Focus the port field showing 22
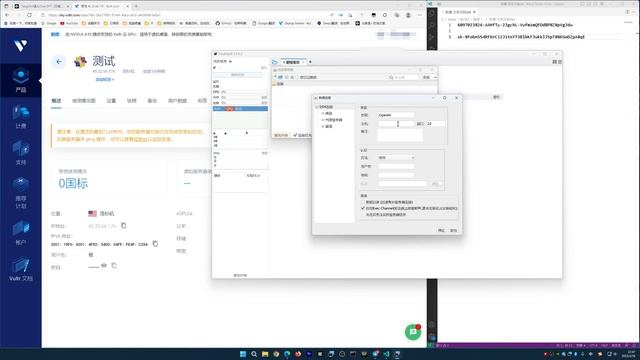The width and height of the screenshot is (640, 360). tap(435, 124)
